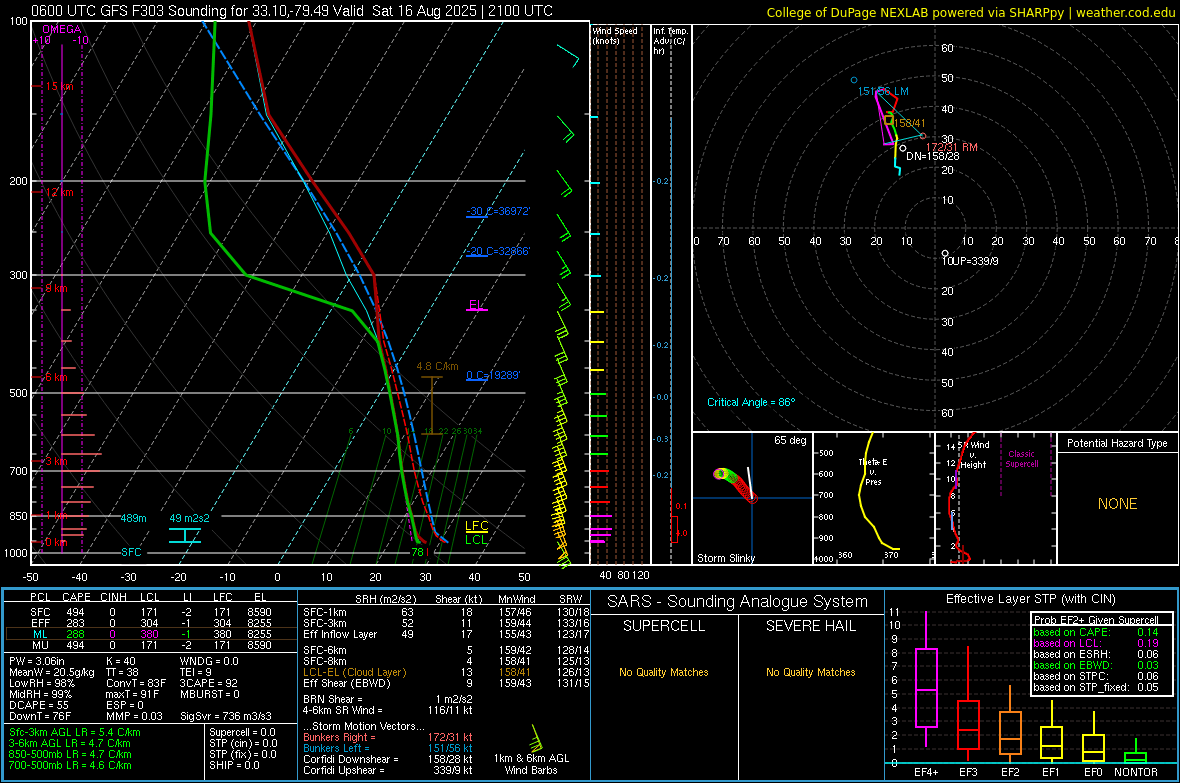Click the SHIP = 0.0 value

234,765
